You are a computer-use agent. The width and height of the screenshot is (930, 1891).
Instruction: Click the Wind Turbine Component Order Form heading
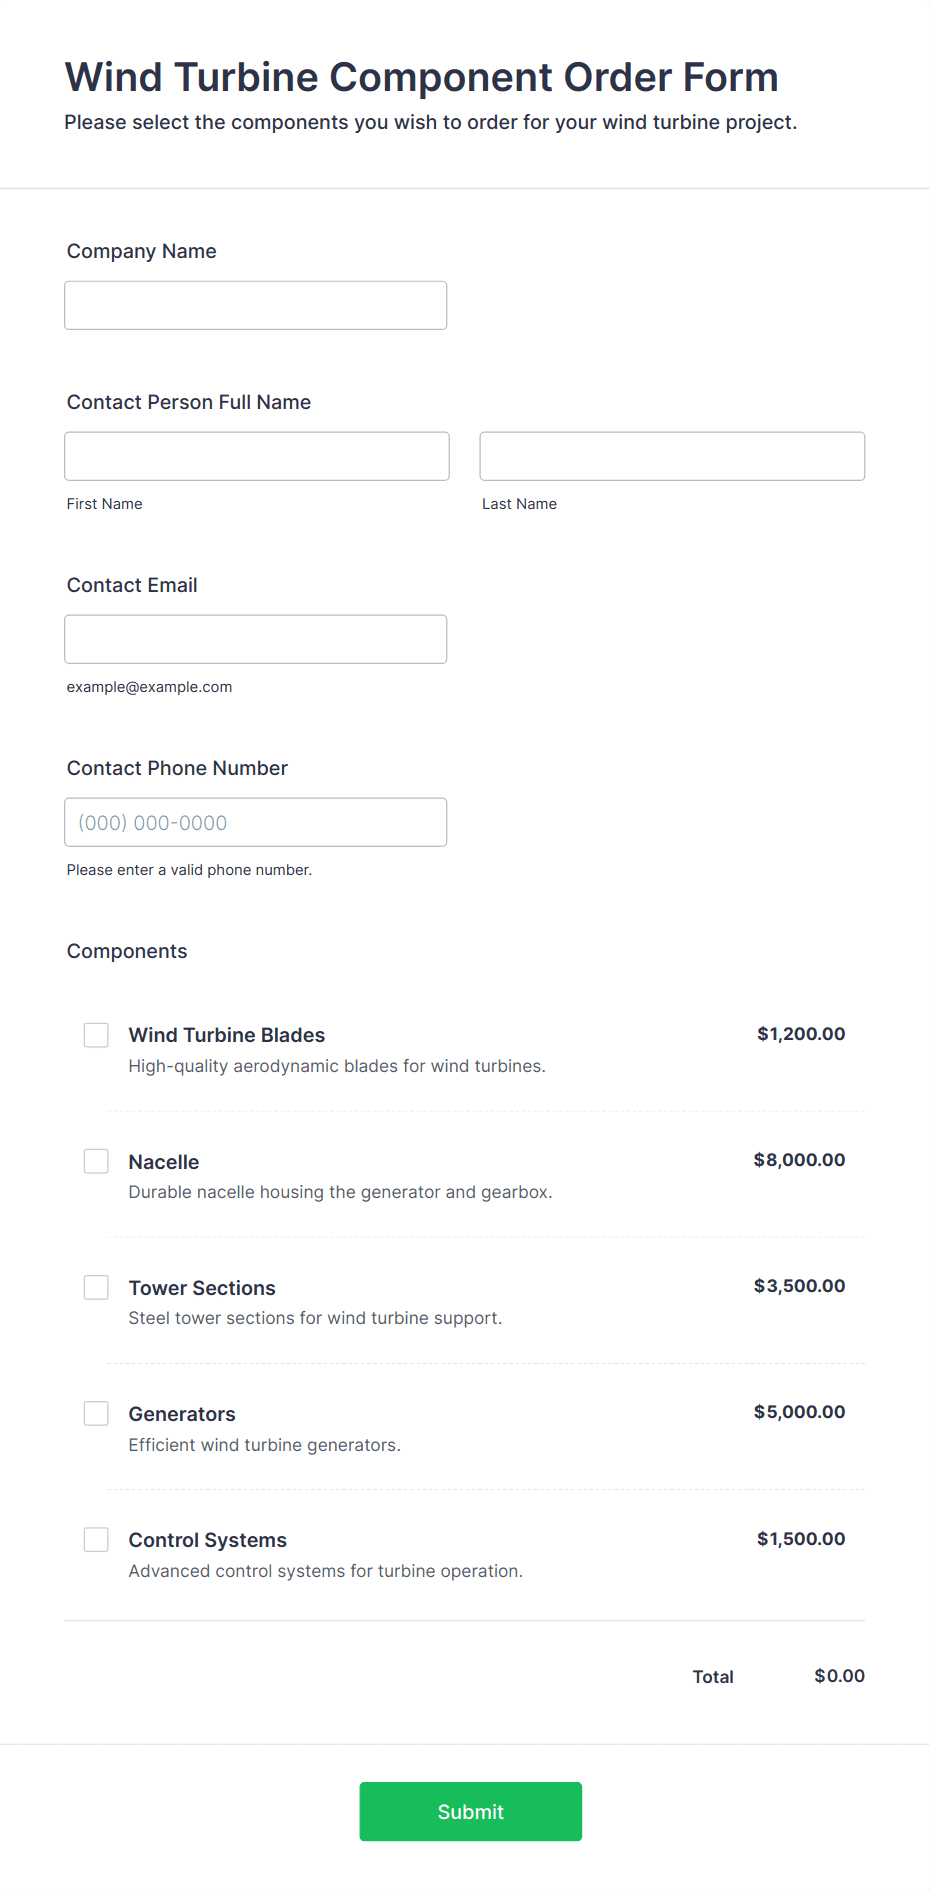[x=422, y=77]
